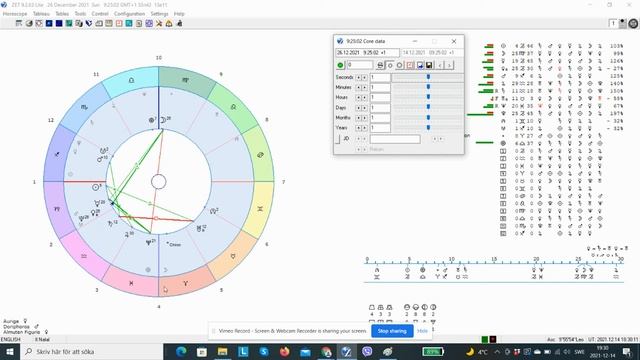Click the blue arrow save icon in Core data
The height and width of the screenshot is (360, 640).
[420, 65]
